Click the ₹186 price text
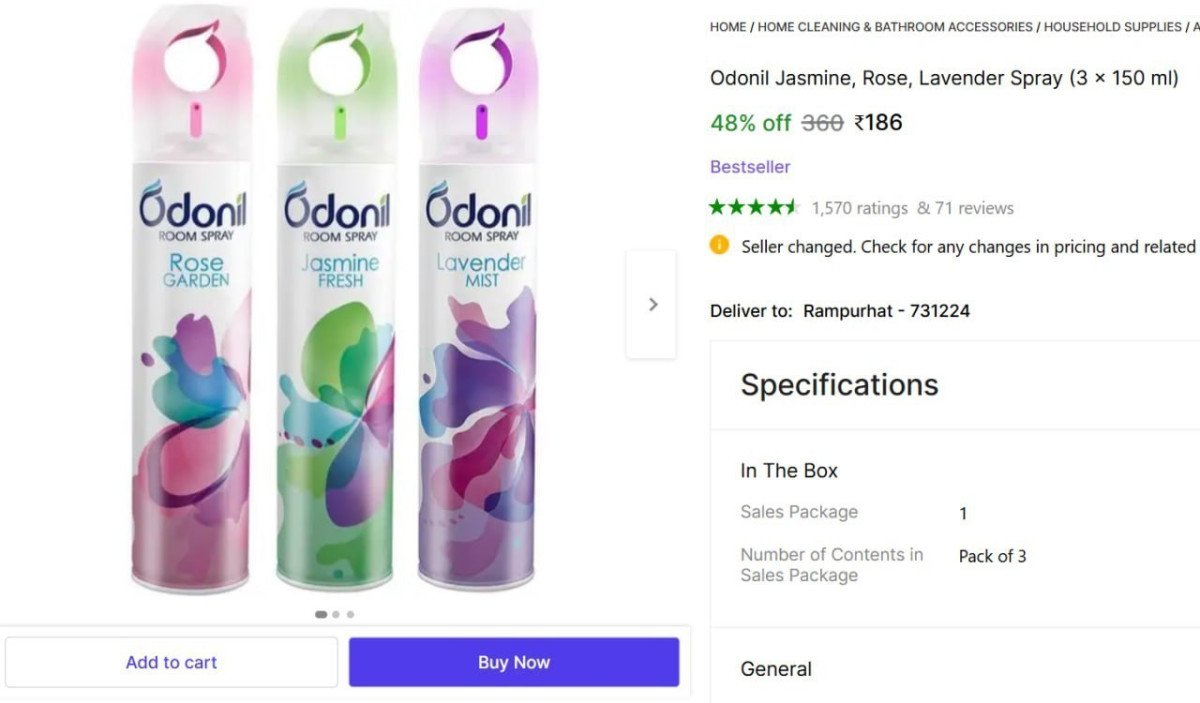Image resolution: width=1200 pixels, height=703 pixels. click(879, 123)
